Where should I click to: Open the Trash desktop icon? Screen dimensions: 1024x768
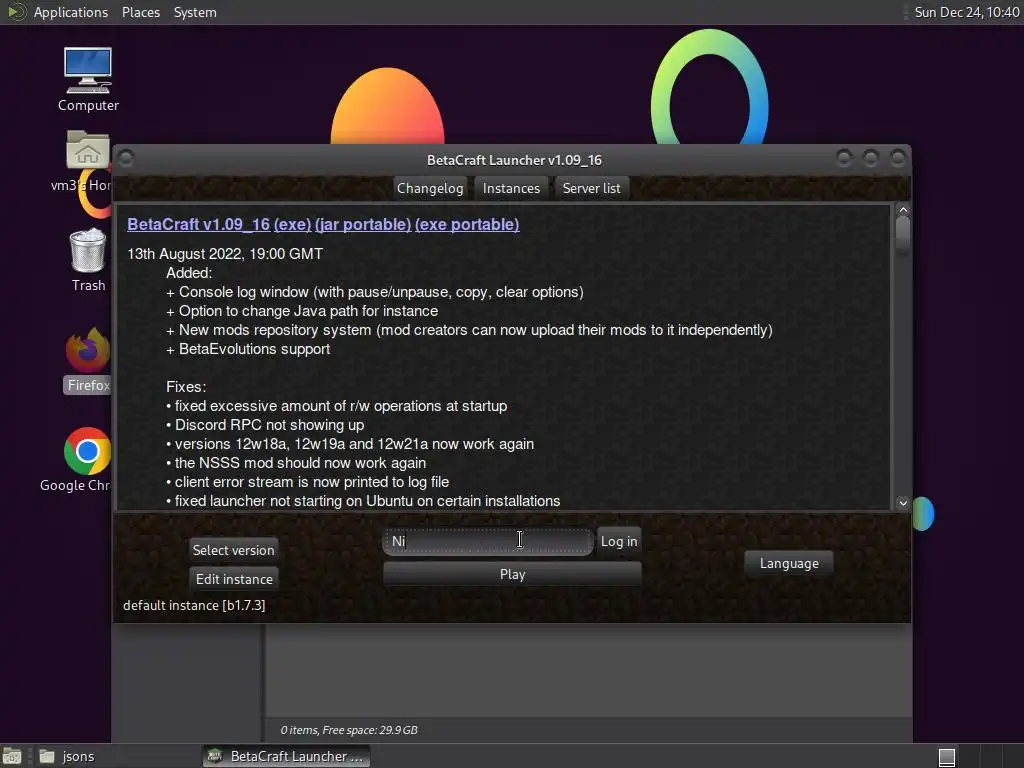tap(88, 259)
